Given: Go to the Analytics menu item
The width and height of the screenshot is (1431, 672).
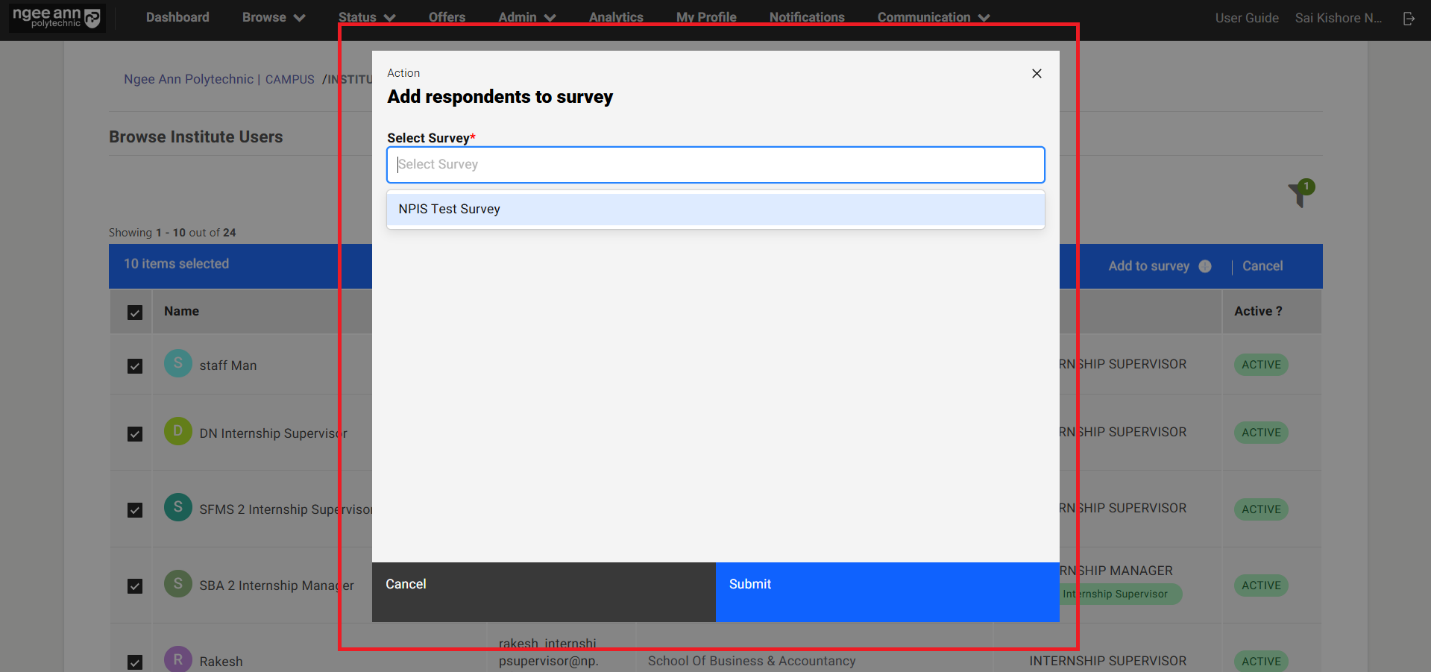Looking at the screenshot, I should 616,18.
